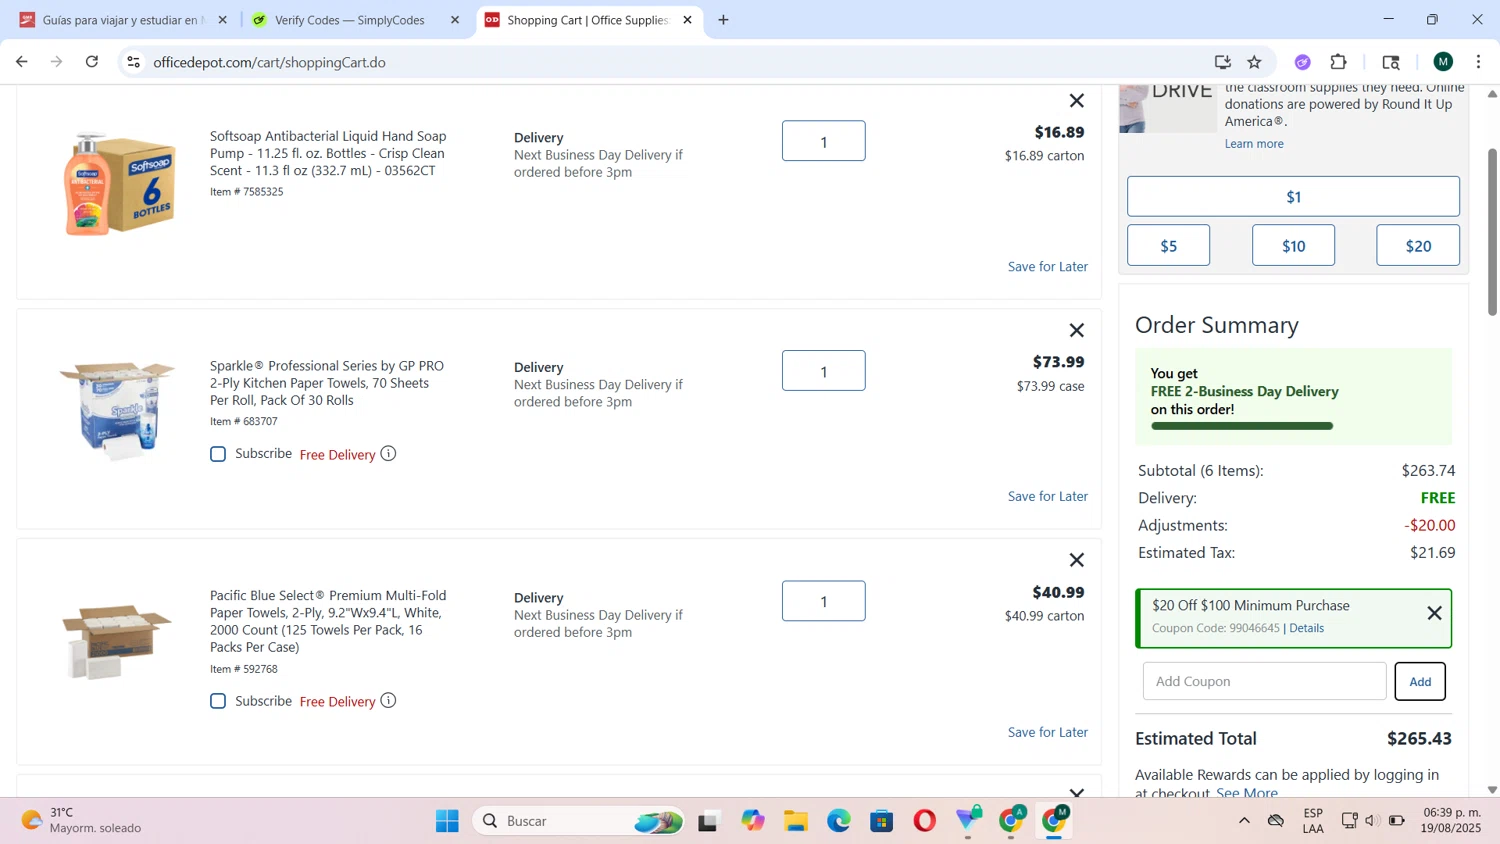The height and width of the screenshot is (844, 1500).
Task: Open Softsoap Antibacterial Liquid Hand Soap title
Action: click(x=328, y=153)
